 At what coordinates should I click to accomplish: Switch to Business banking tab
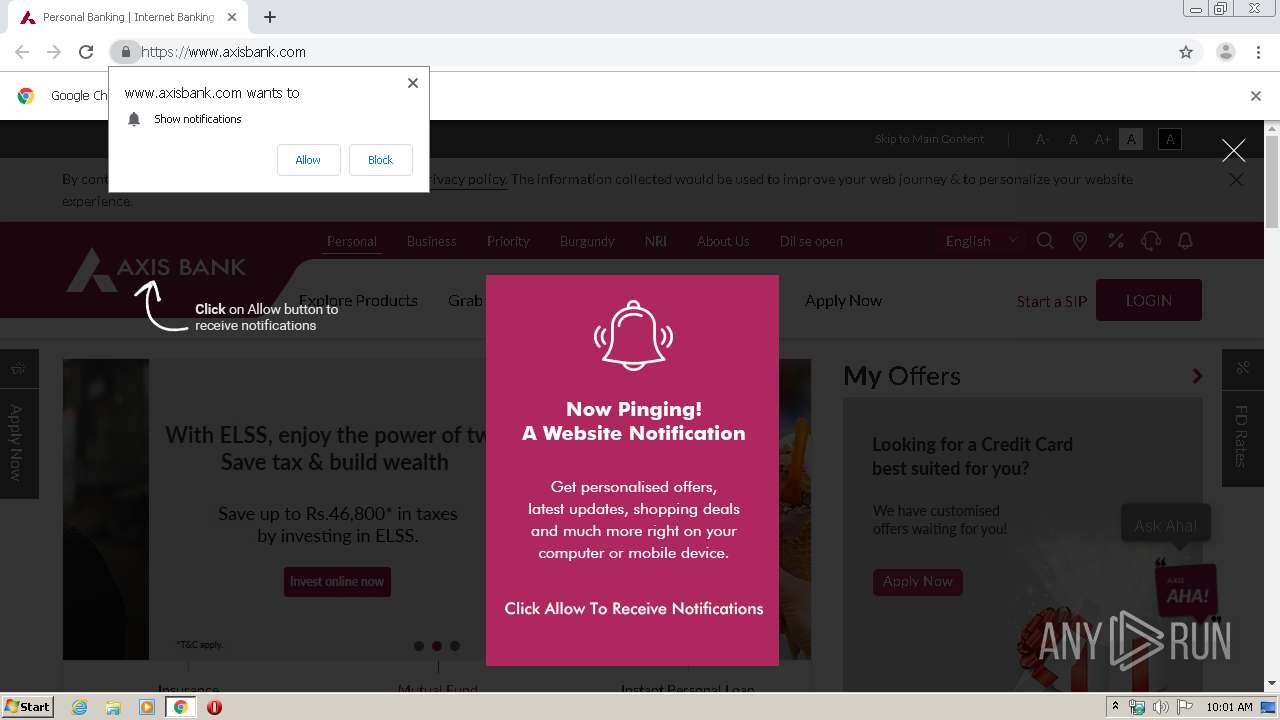(x=431, y=241)
